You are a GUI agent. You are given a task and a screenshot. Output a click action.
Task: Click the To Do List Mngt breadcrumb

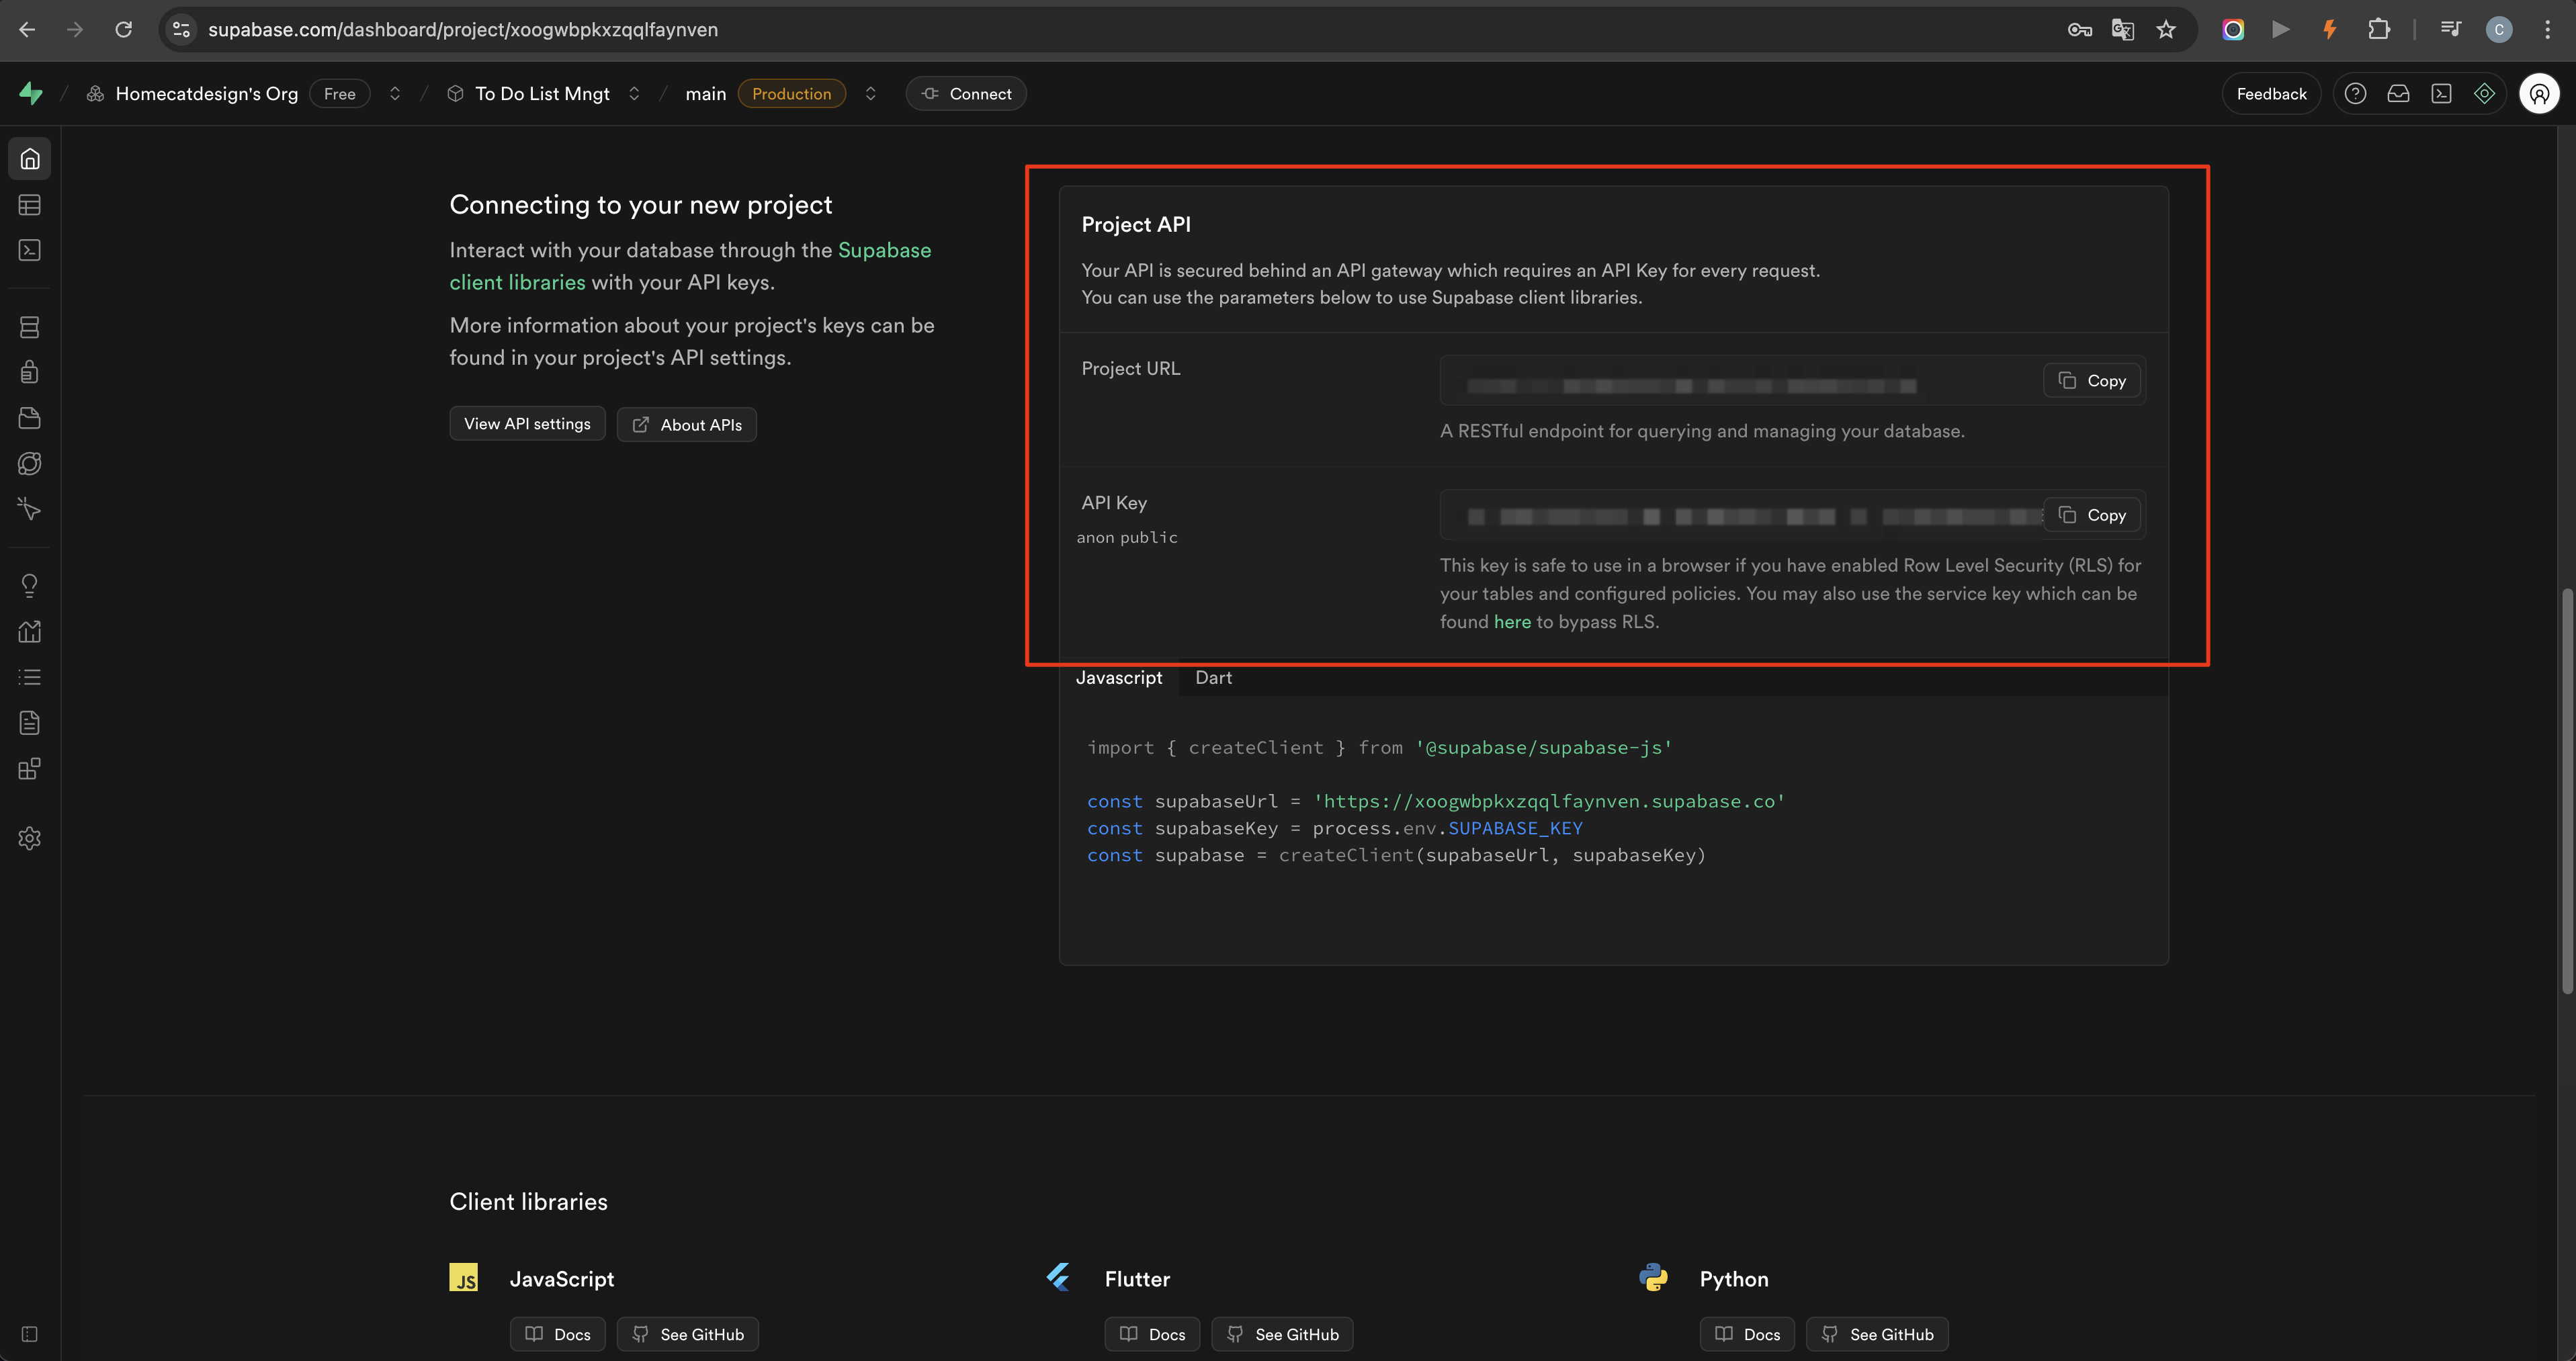click(x=542, y=93)
